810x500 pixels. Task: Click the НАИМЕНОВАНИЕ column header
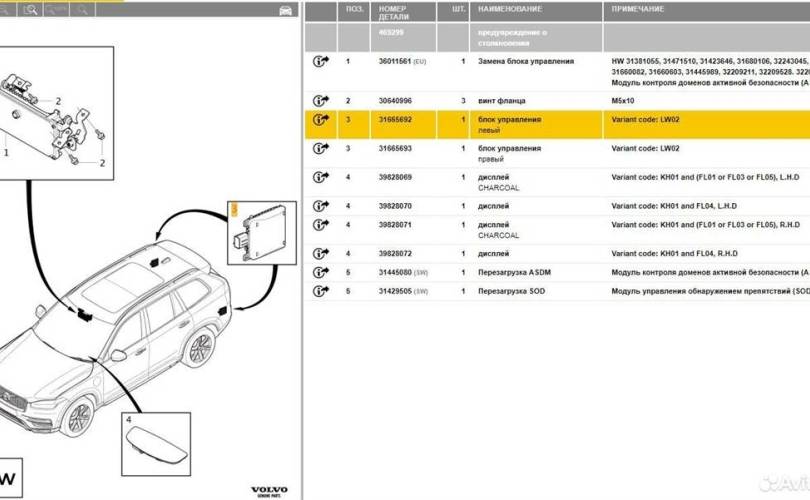pos(510,9)
